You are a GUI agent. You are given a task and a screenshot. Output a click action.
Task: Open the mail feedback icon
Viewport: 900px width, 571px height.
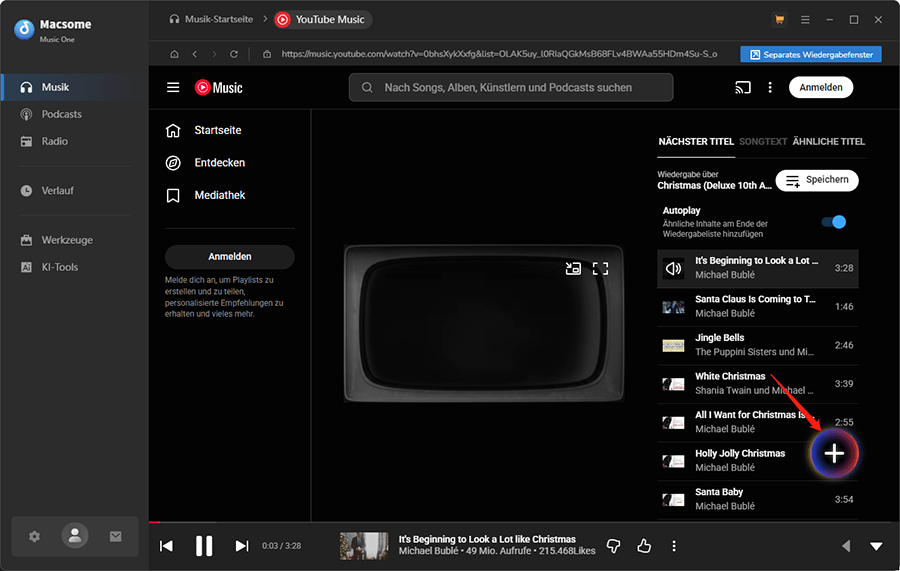tap(115, 536)
